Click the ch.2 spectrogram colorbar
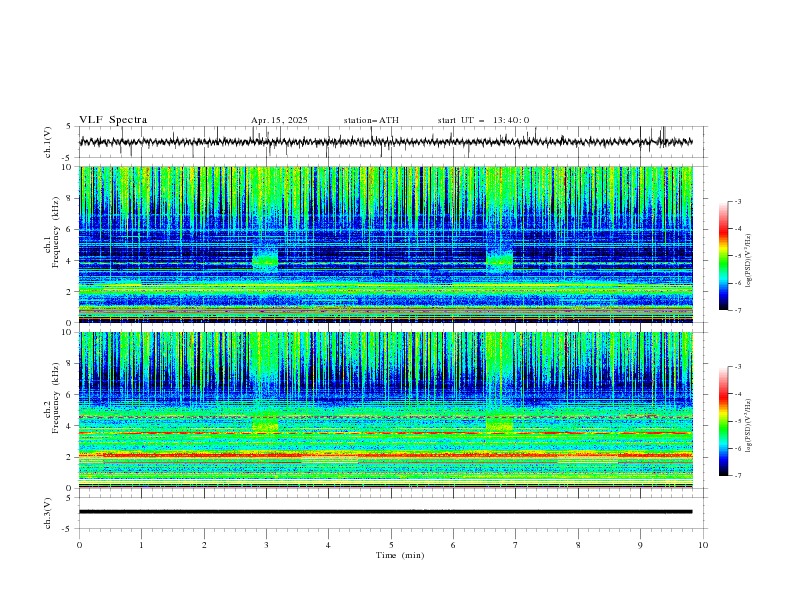The width and height of the screenshot is (792, 612). coord(723,421)
